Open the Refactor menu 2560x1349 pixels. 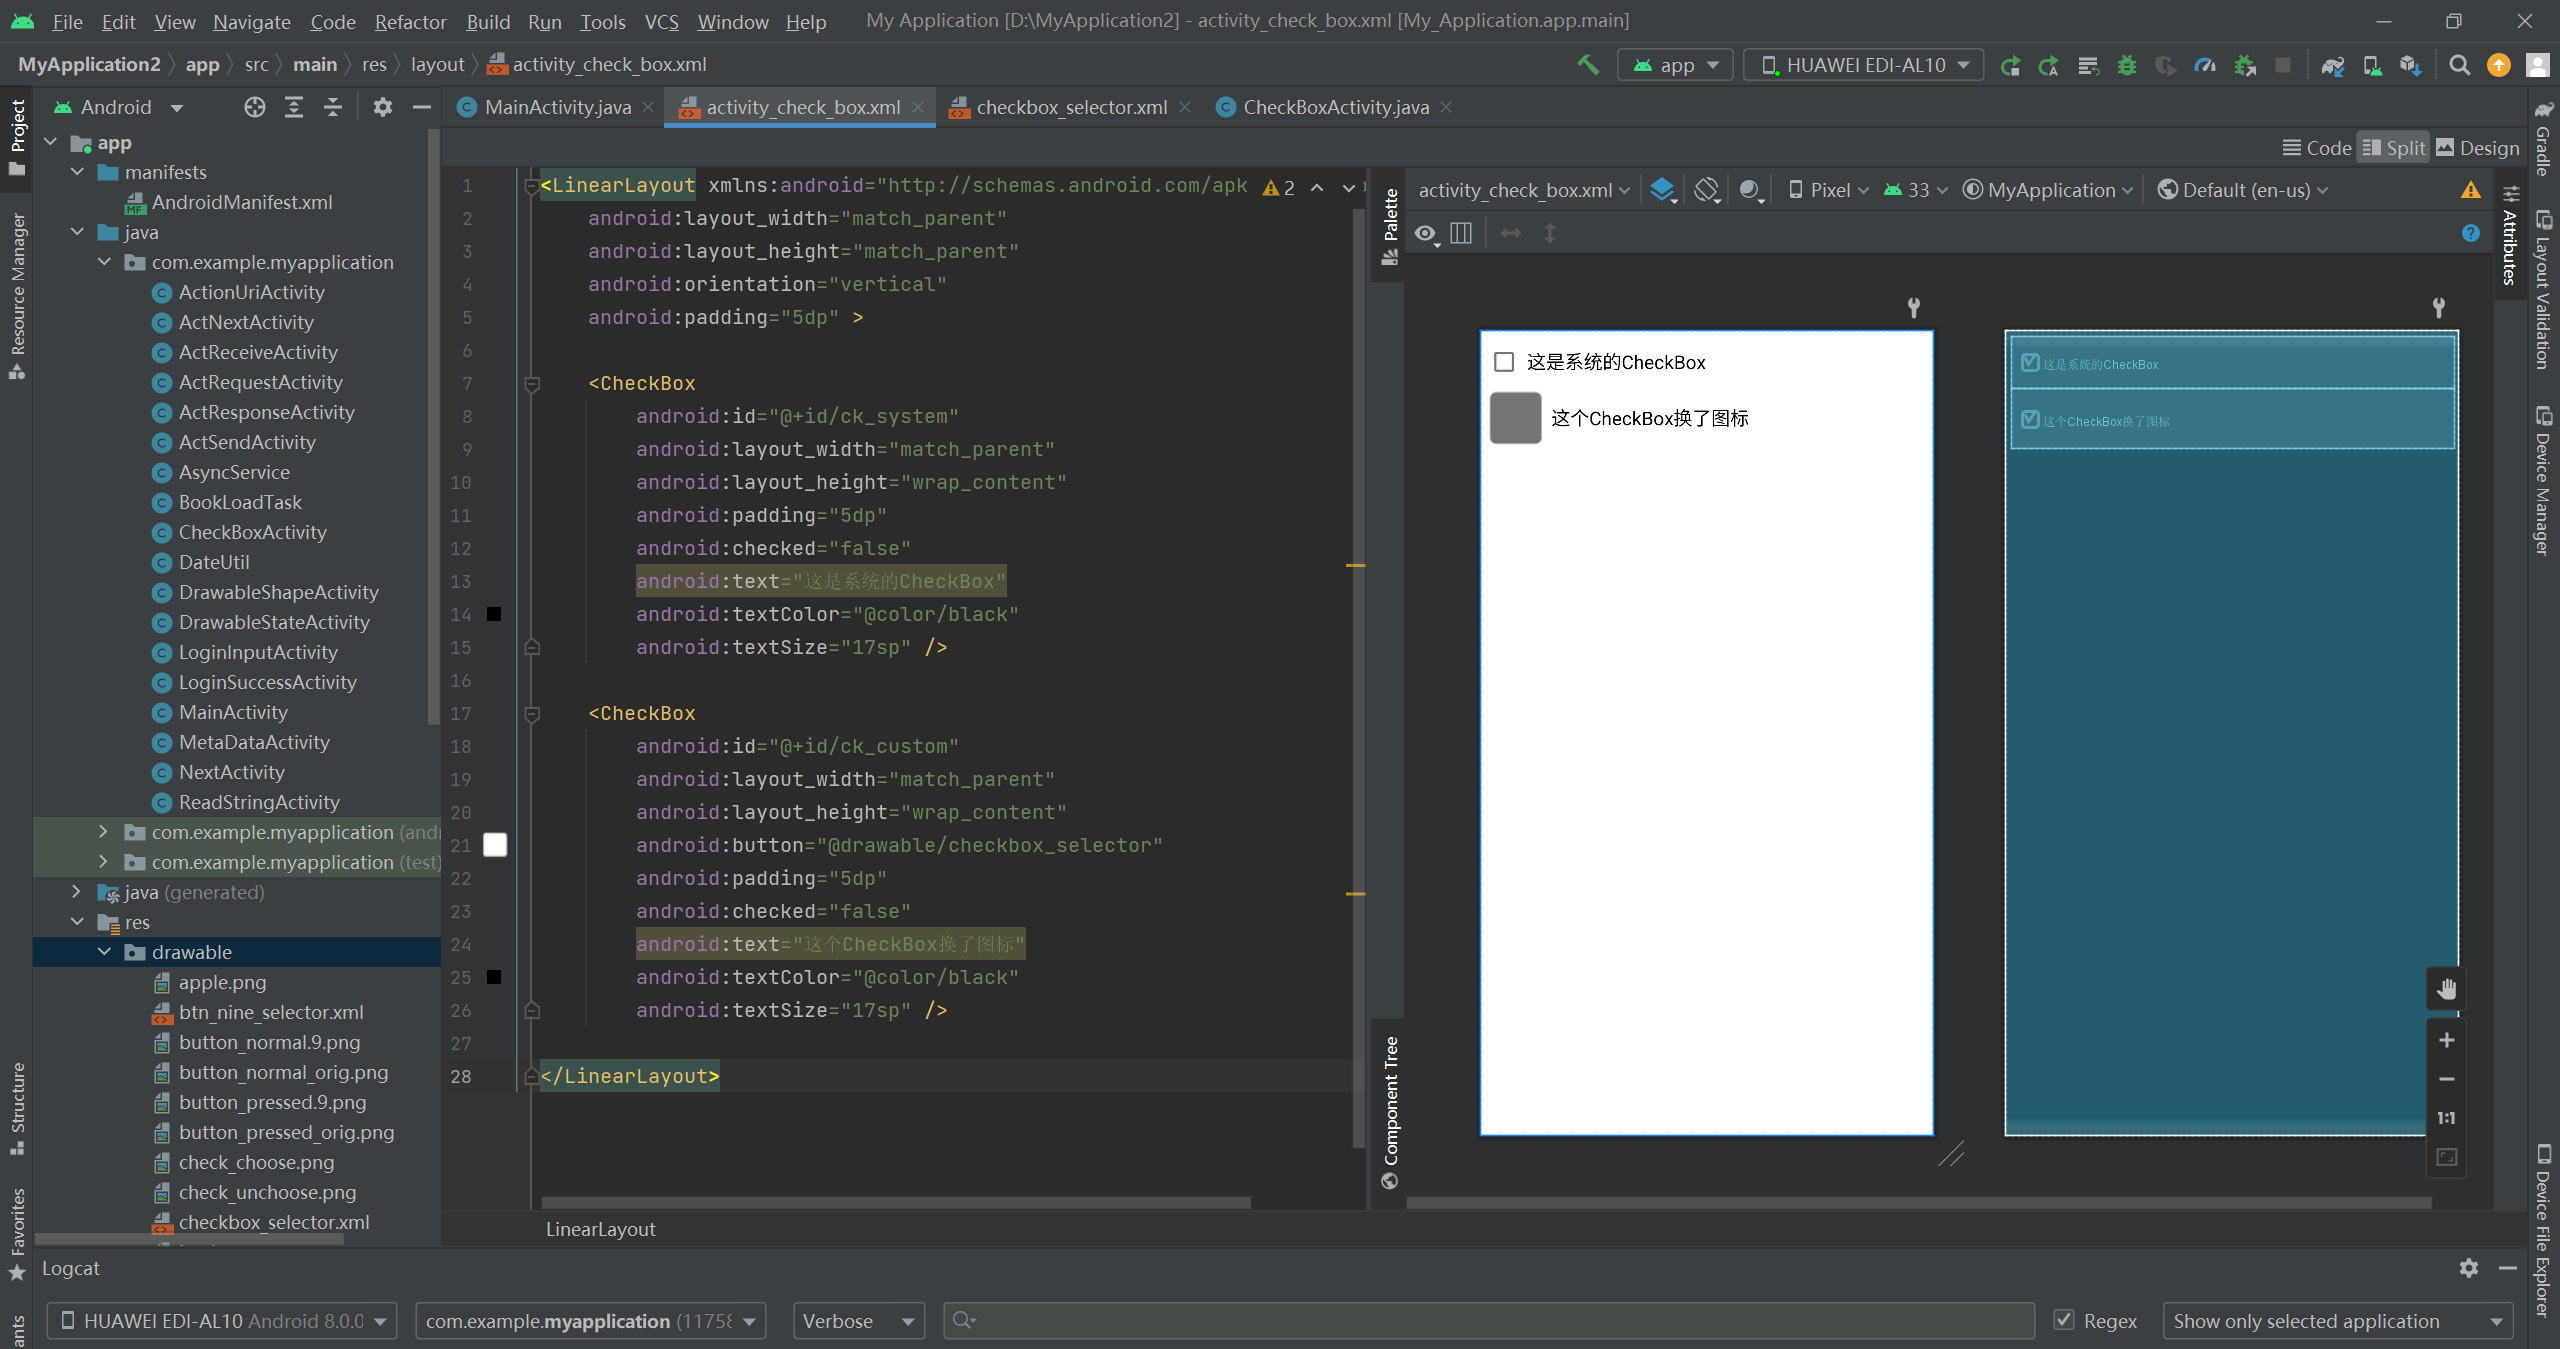(410, 21)
